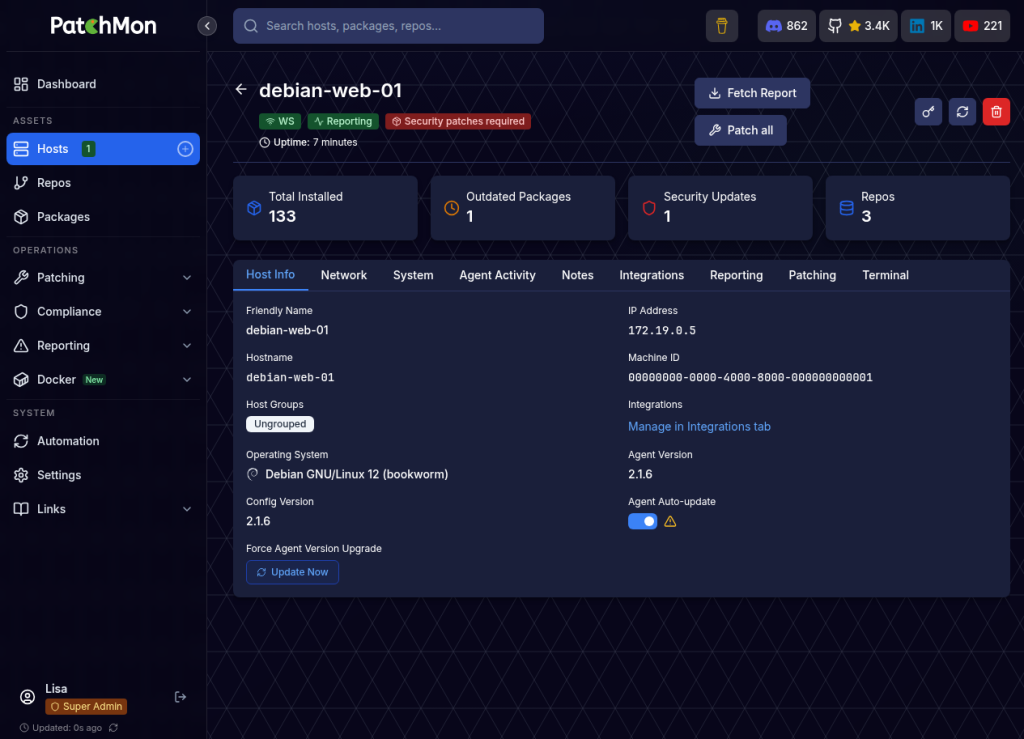Open the Discord community link showing 862
This screenshot has height=739, width=1024.
[786, 26]
